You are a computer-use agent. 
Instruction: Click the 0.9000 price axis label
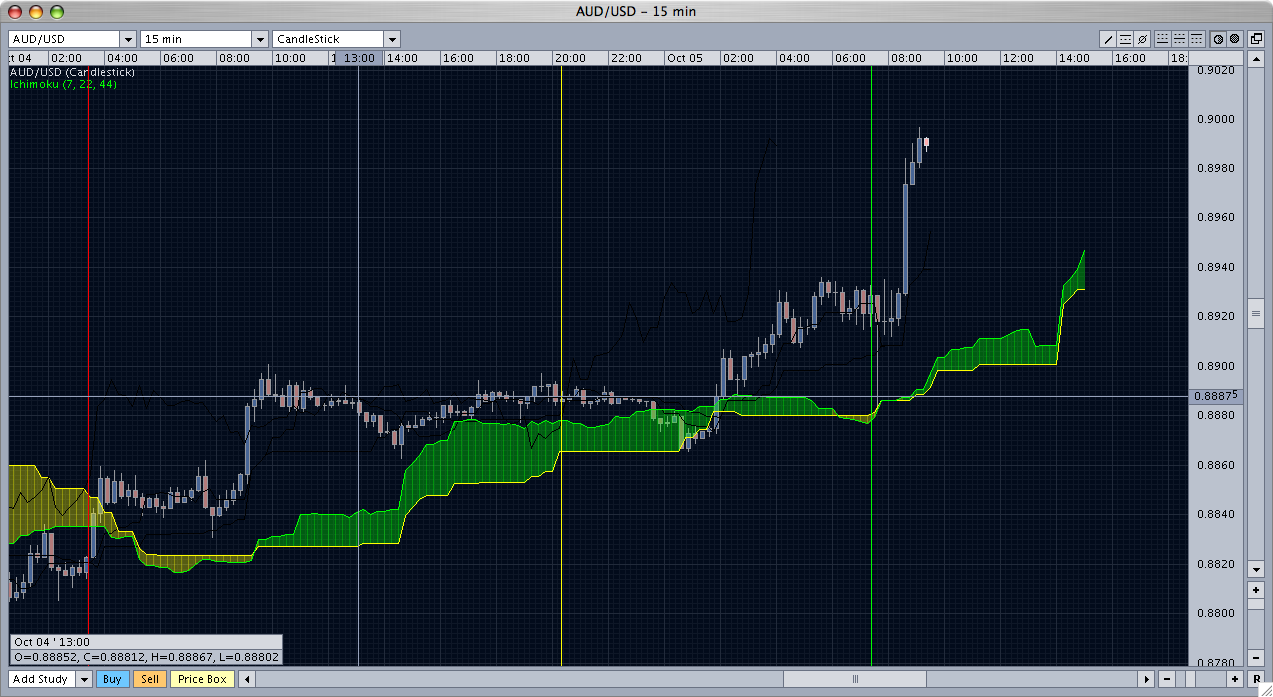pos(1216,119)
